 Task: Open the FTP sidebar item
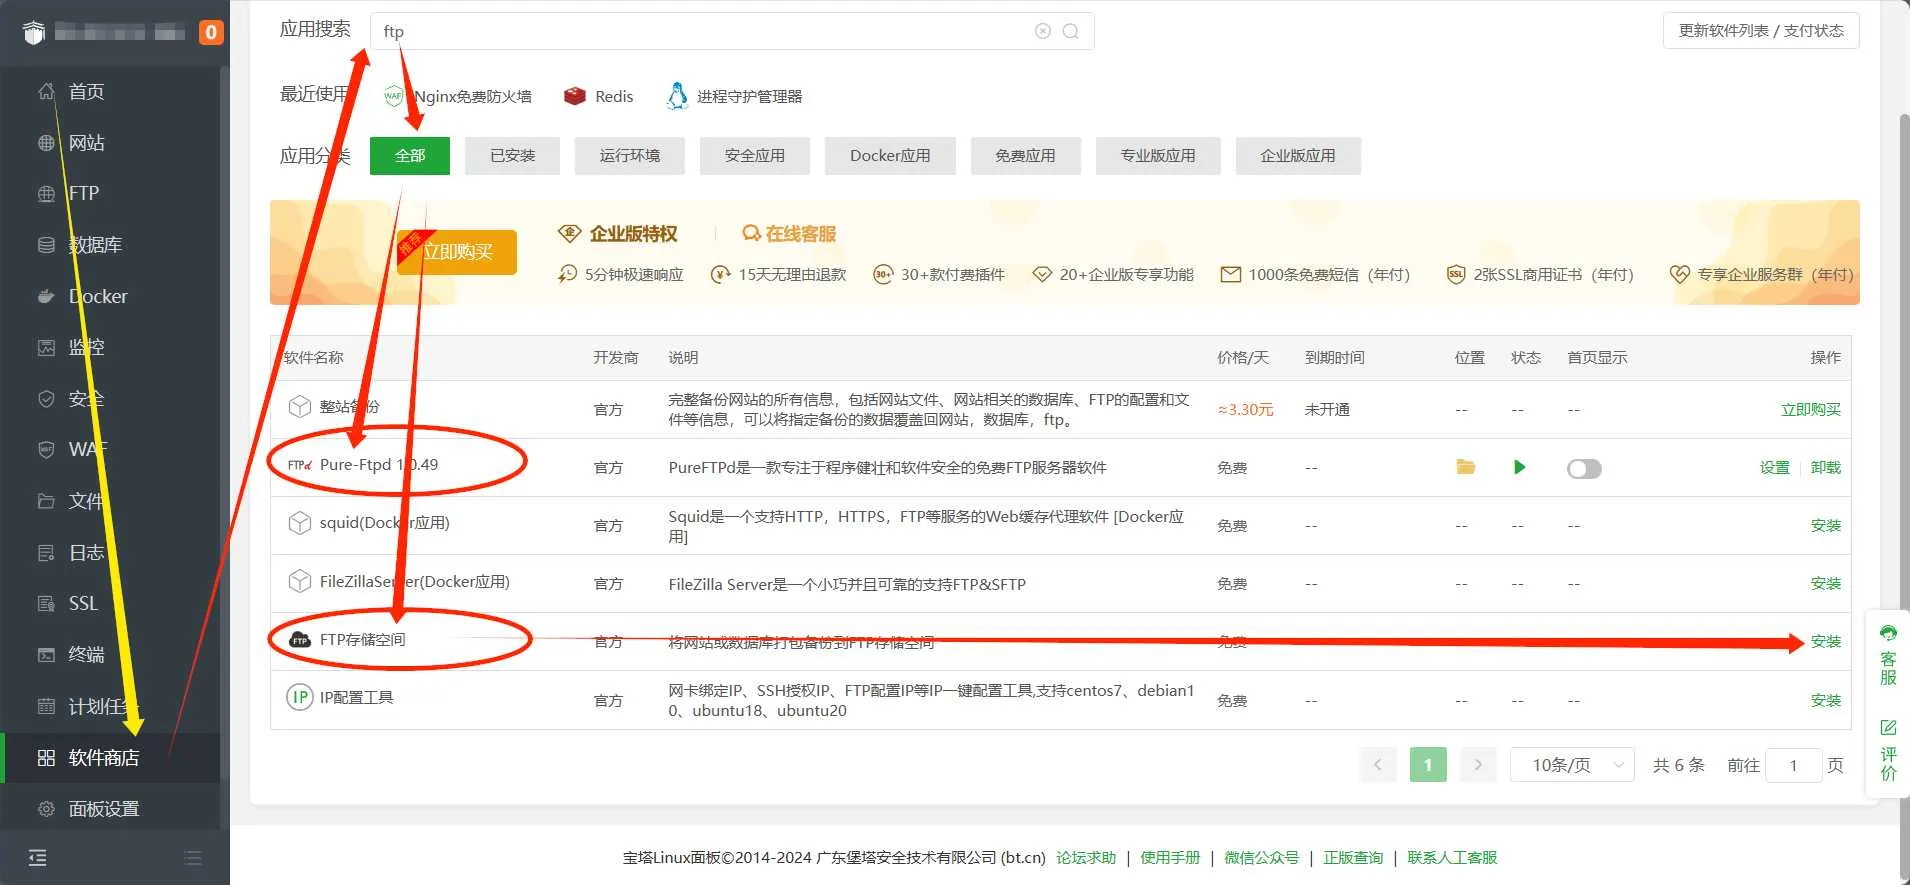click(110, 194)
